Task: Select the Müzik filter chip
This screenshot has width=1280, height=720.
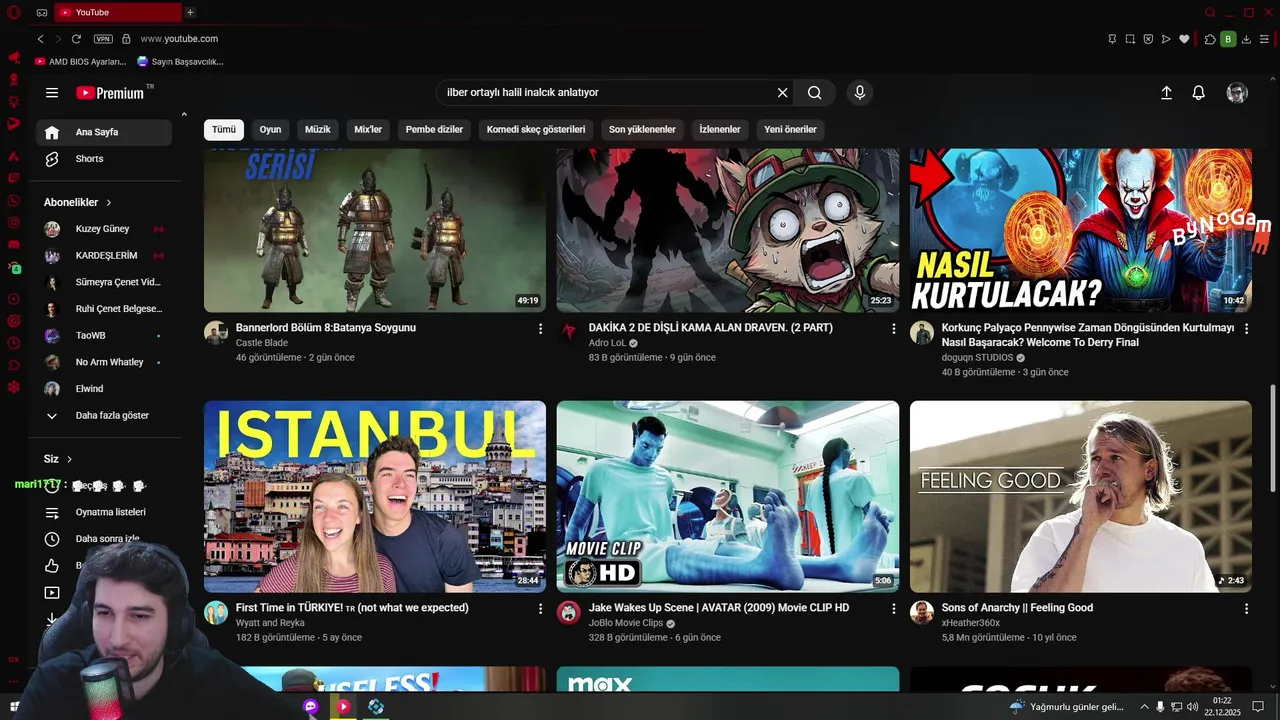Action: tap(317, 129)
